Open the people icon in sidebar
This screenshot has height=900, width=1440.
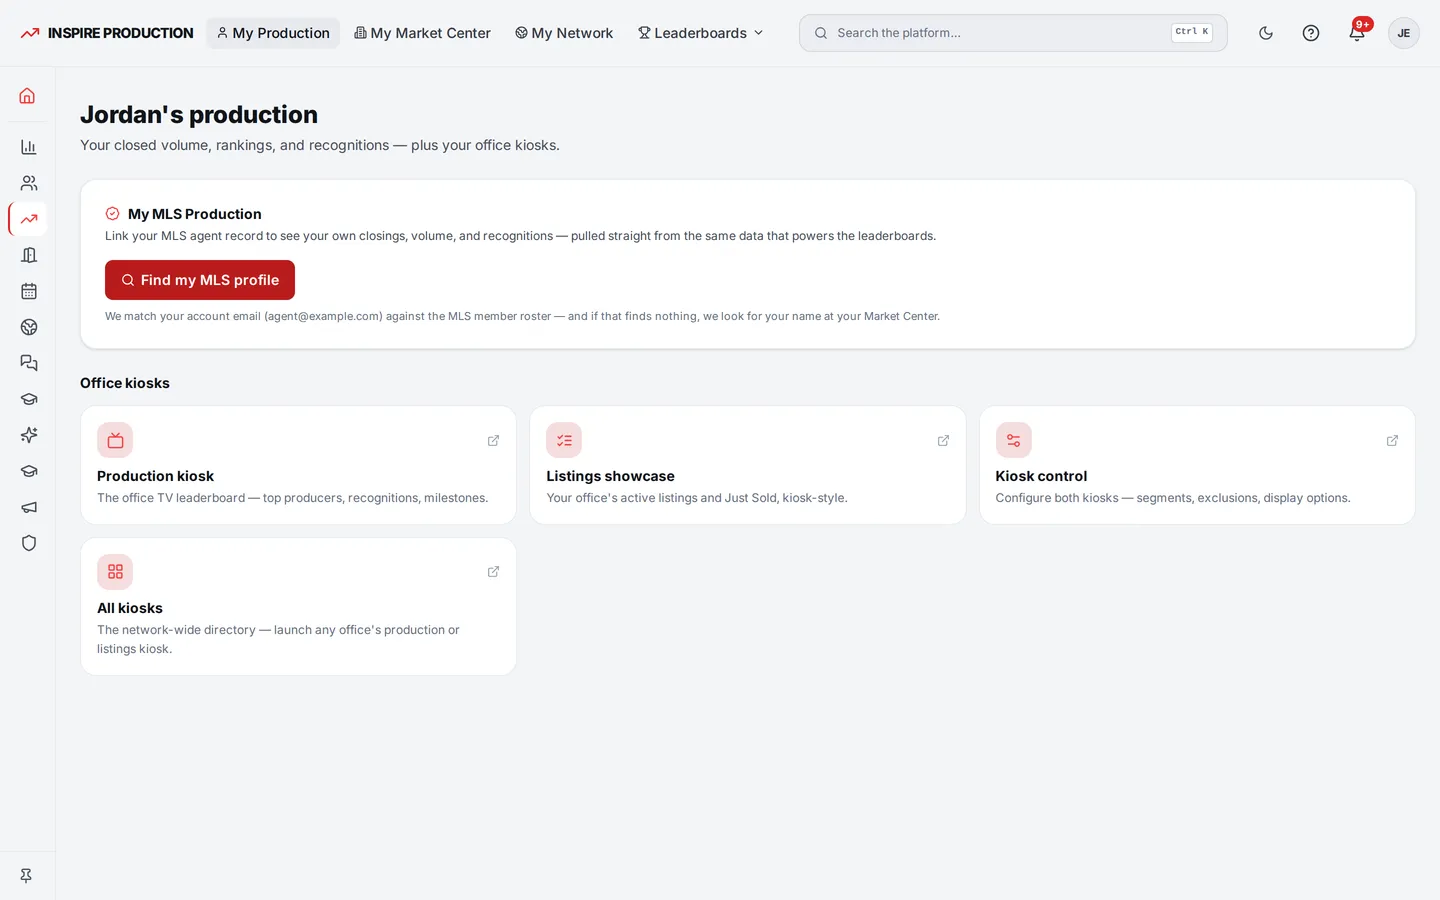point(28,183)
